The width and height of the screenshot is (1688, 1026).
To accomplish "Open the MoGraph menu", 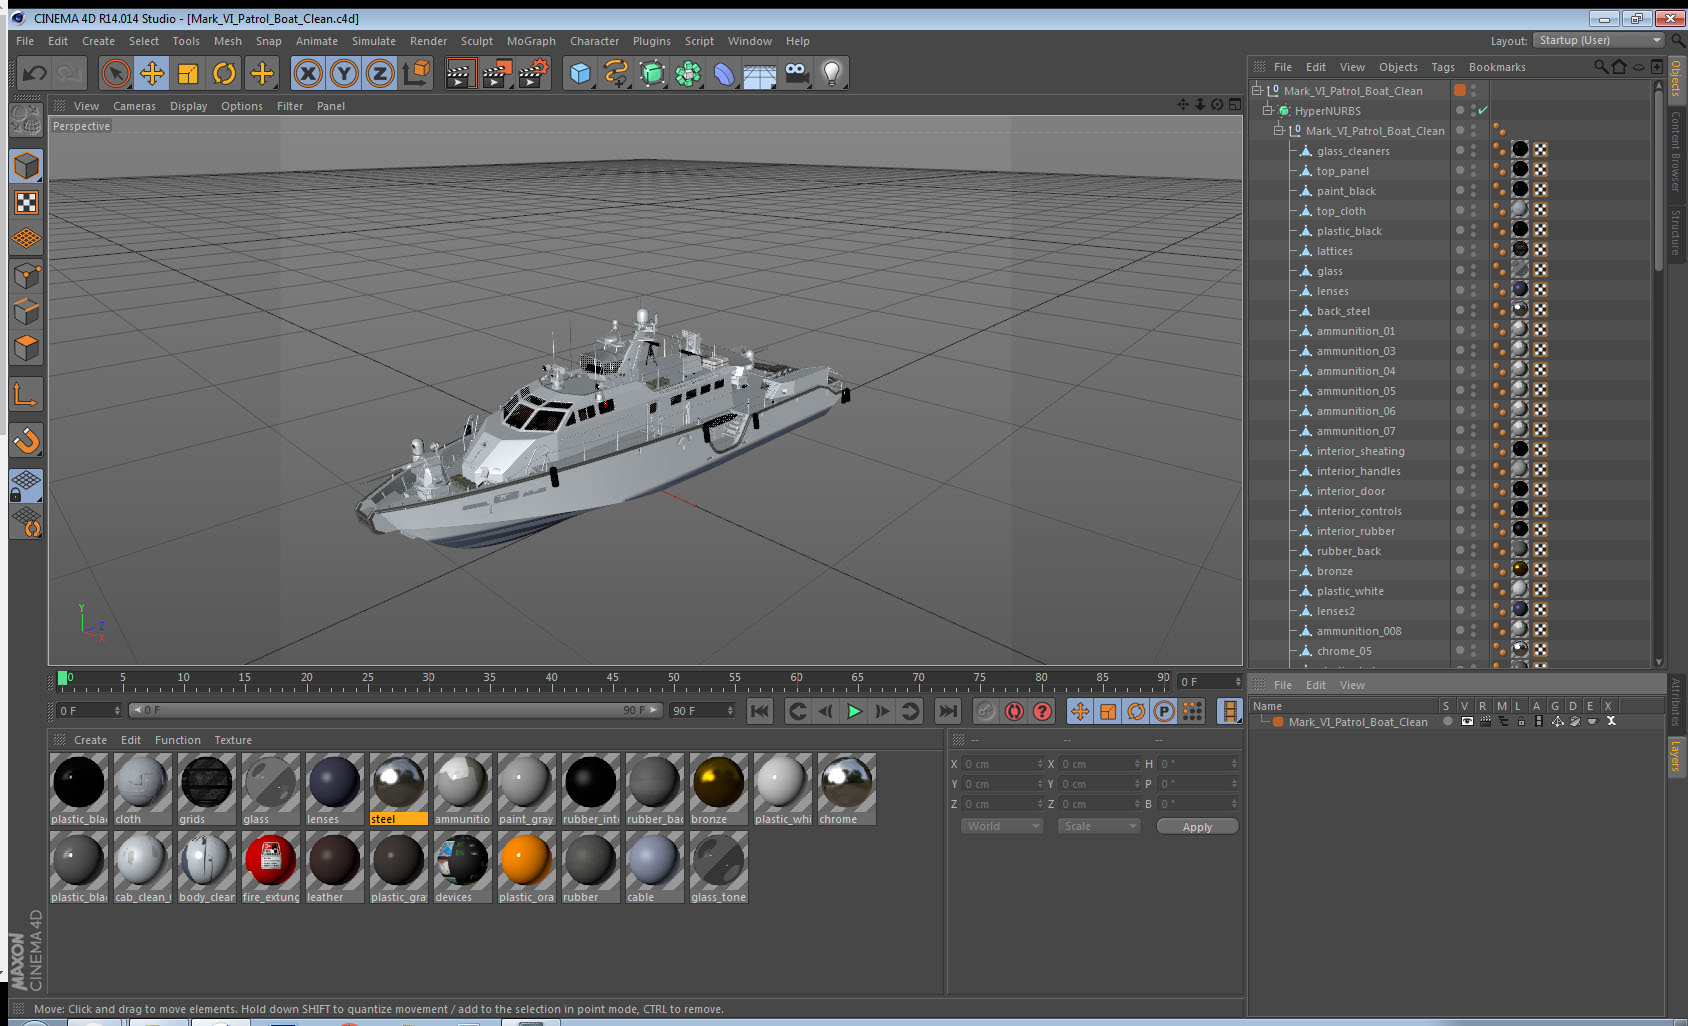I will [x=531, y=41].
